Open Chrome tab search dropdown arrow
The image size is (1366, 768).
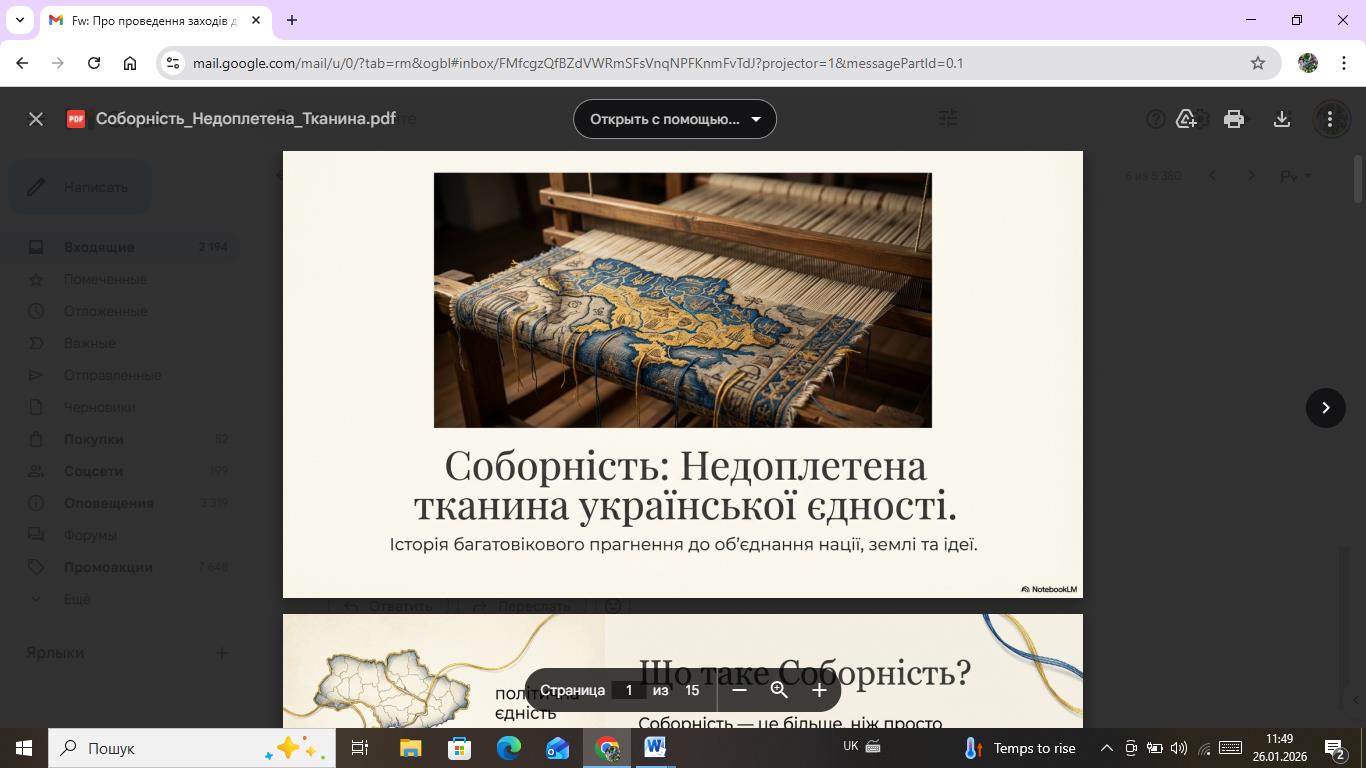[x=19, y=20]
